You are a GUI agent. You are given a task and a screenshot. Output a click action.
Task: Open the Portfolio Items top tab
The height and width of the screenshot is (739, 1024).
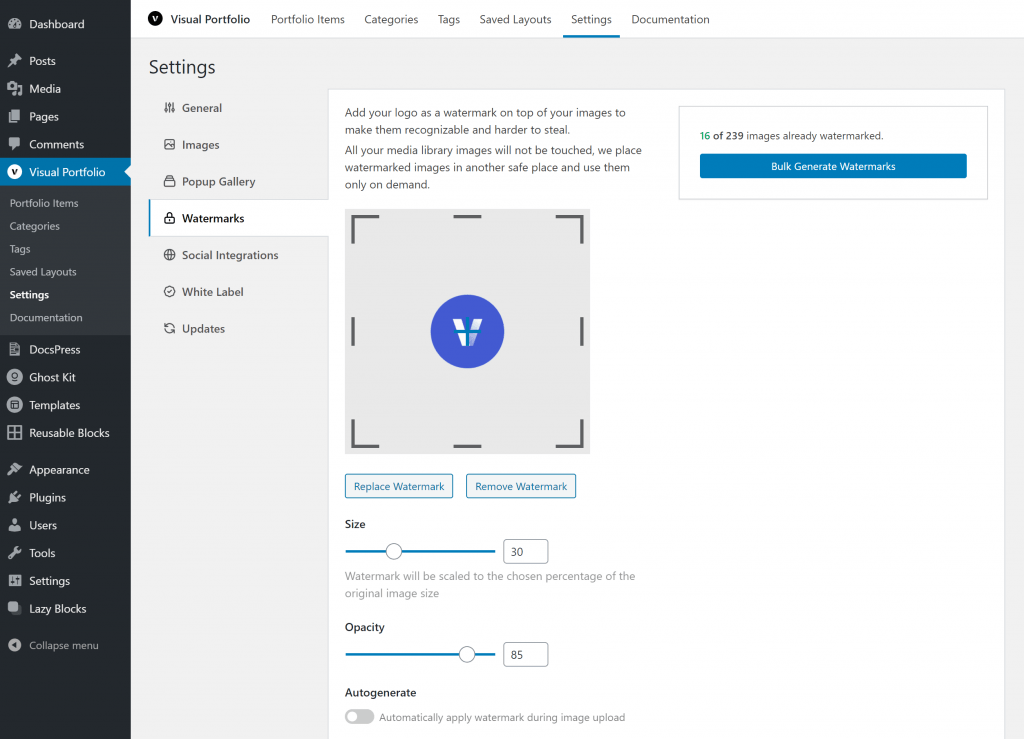click(308, 20)
